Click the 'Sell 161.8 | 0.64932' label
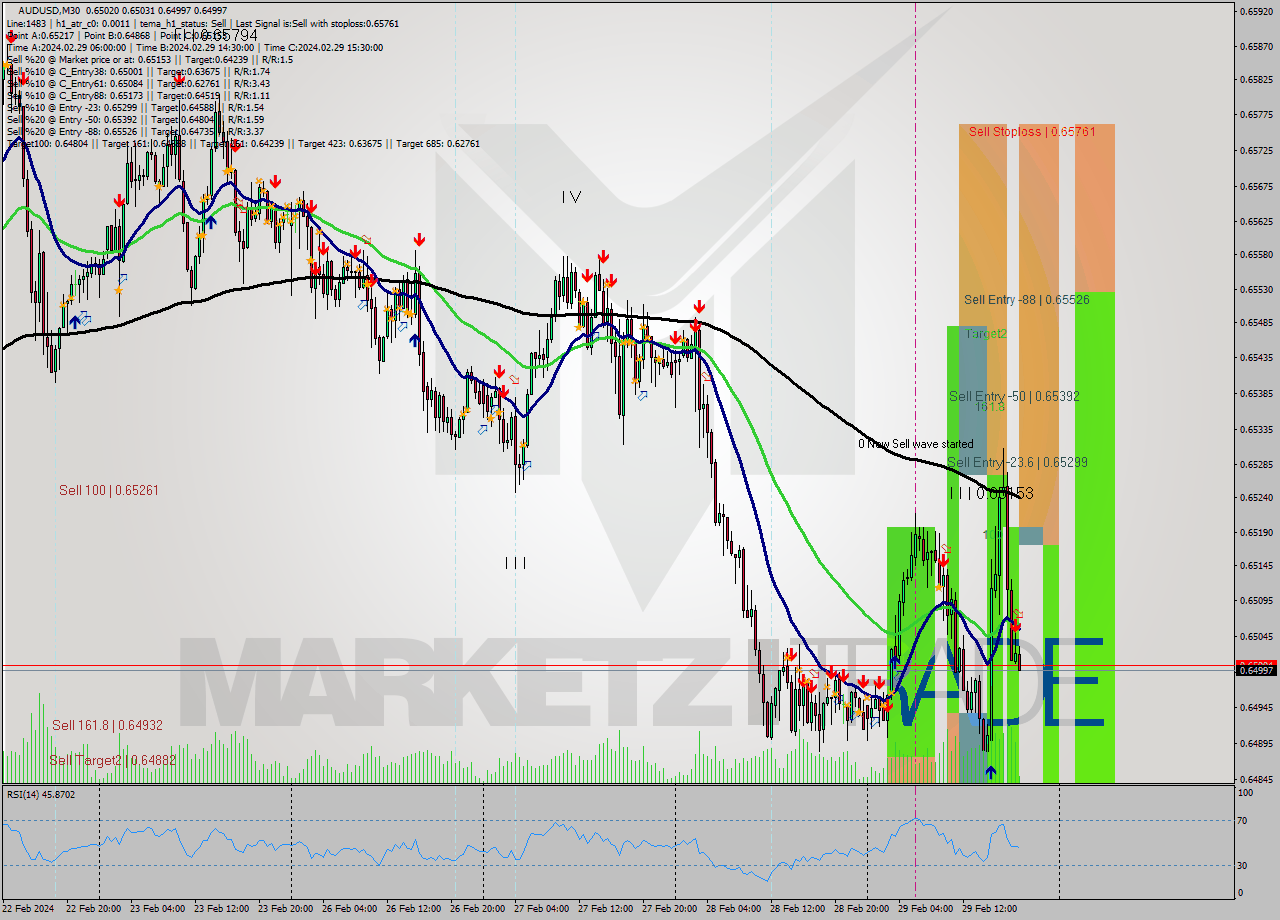1280x920 pixels. pyautogui.click(x=107, y=724)
